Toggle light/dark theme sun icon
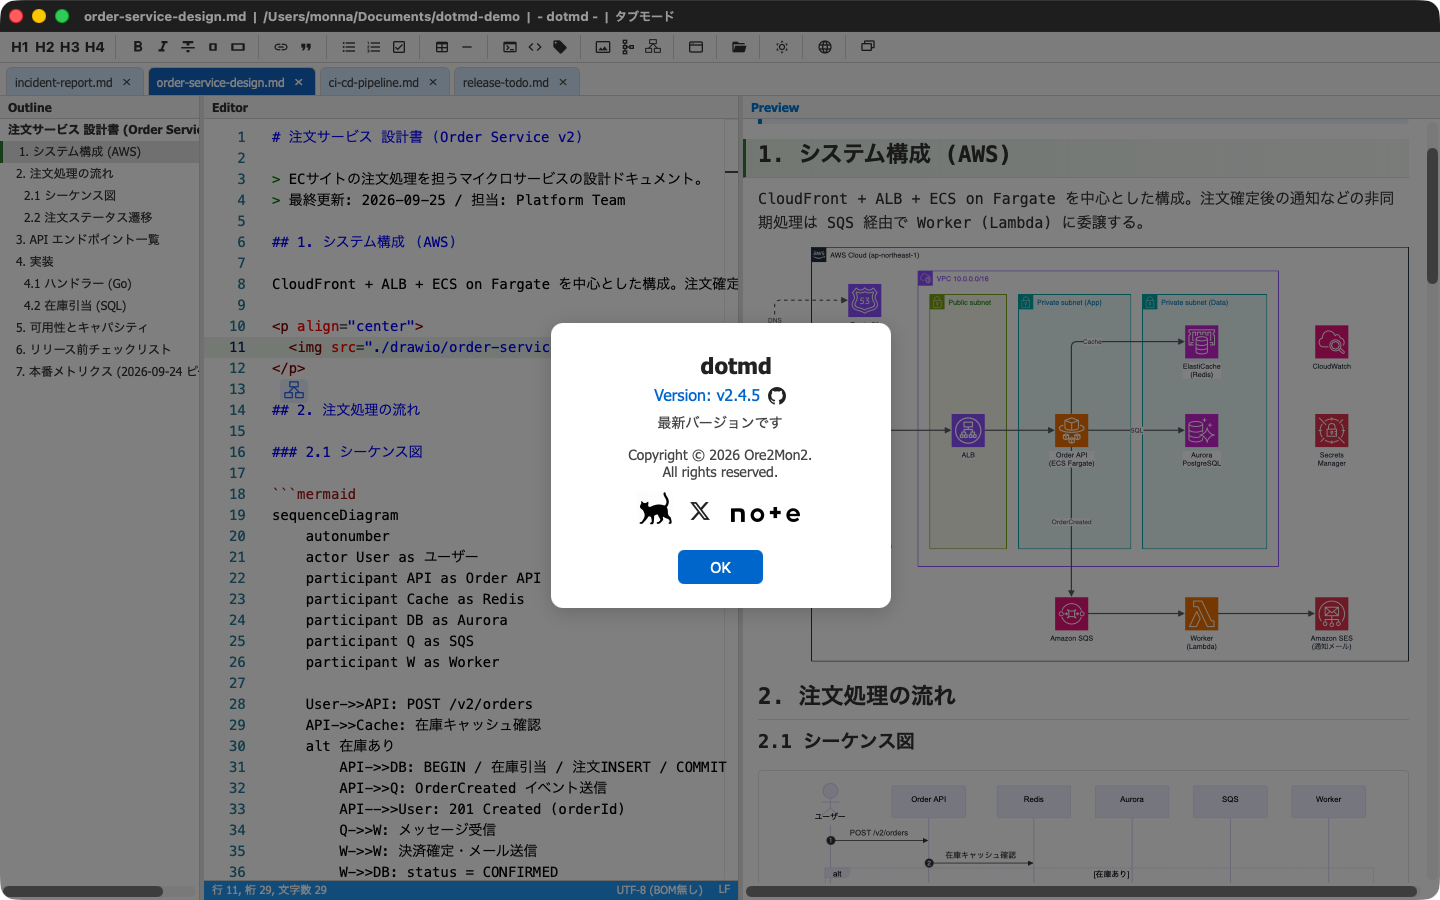This screenshot has height=900, width=1440. (x=782, y=47)
